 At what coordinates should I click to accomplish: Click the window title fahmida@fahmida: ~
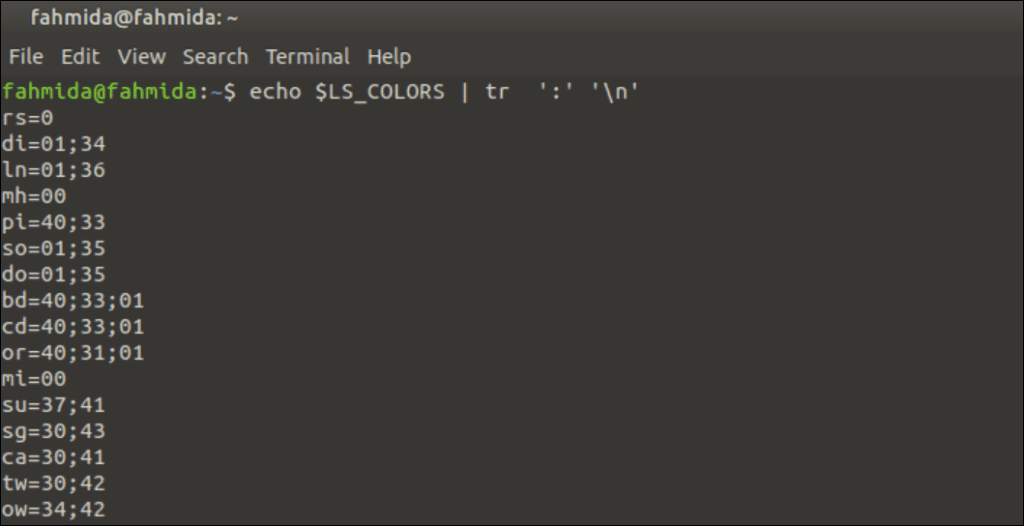(x=135, y=18)
